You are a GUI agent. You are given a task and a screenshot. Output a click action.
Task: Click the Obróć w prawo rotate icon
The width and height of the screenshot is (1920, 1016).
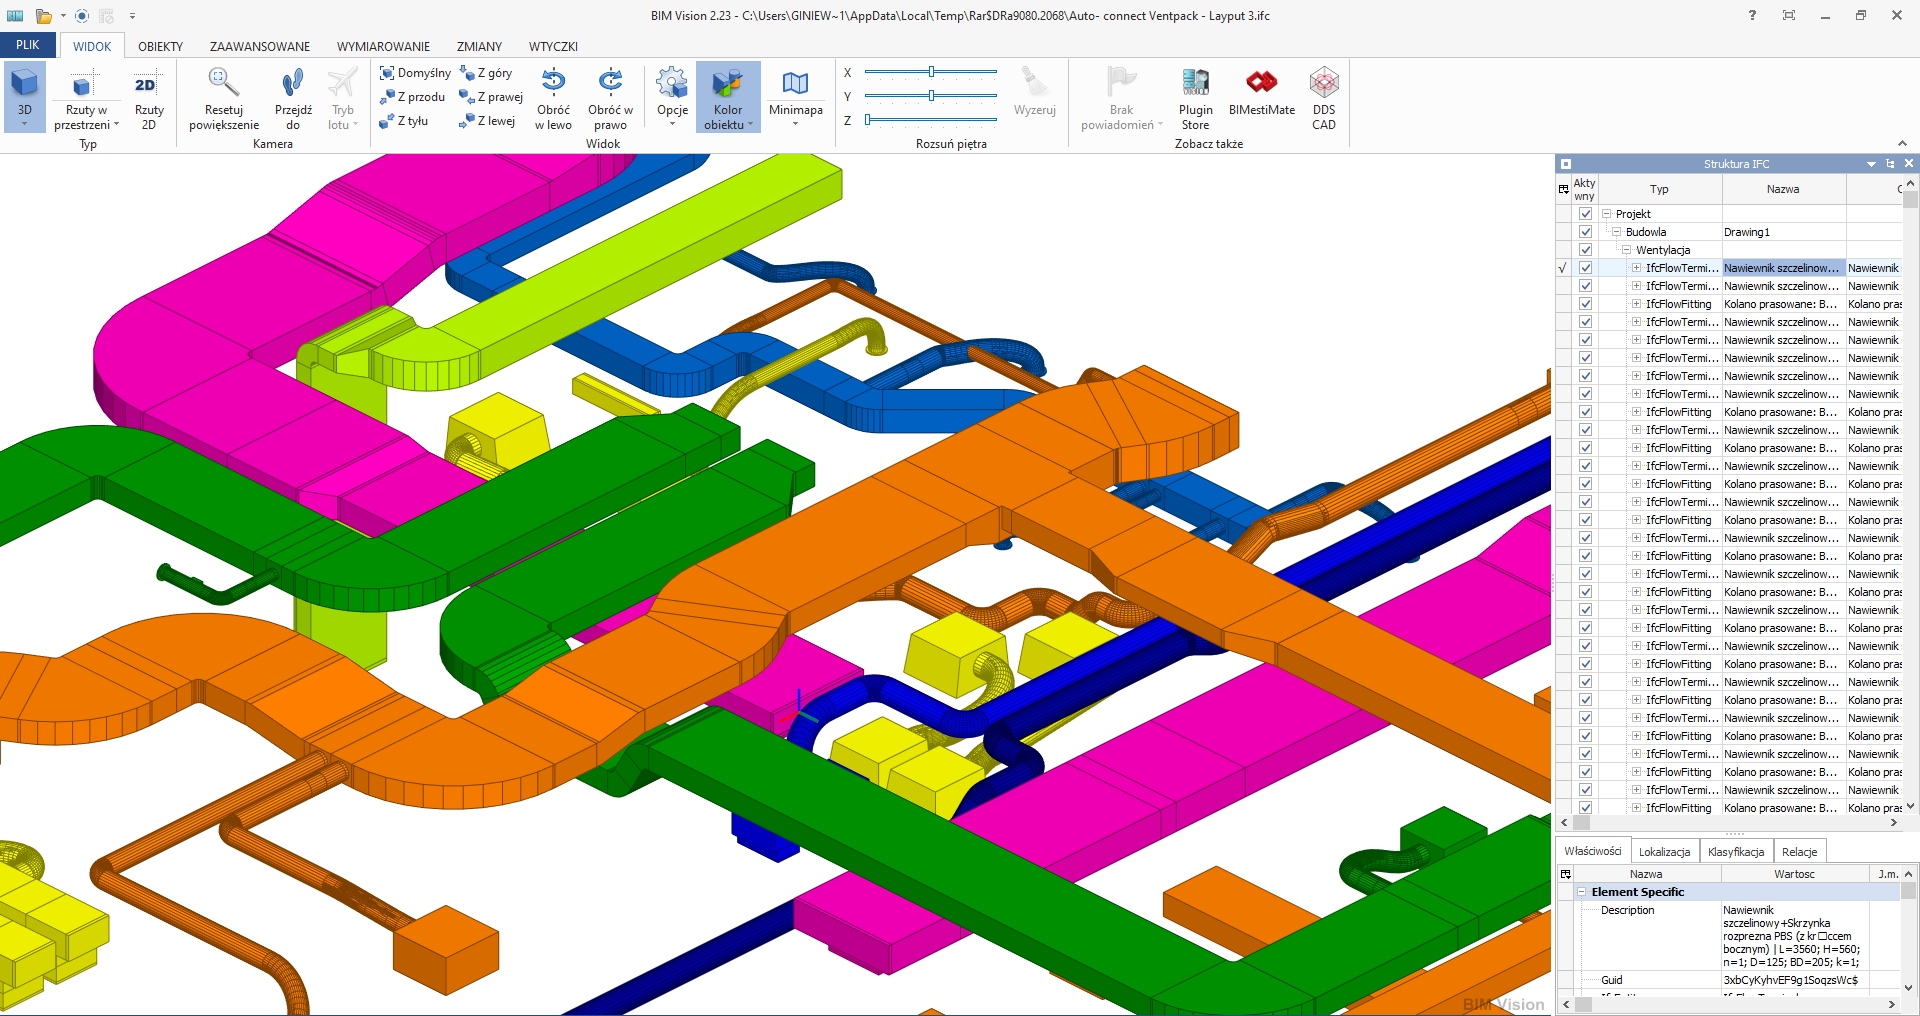(610, 82)
